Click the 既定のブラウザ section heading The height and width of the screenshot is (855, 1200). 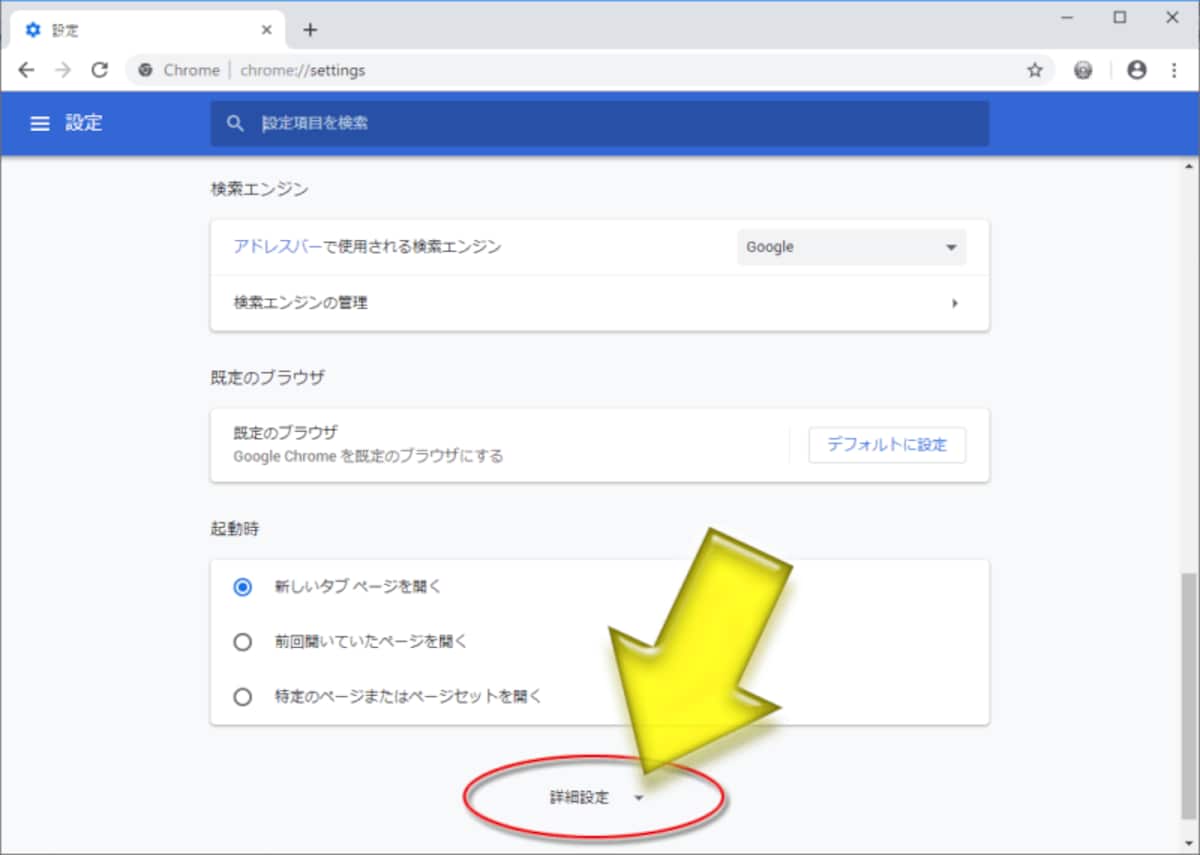click(267, 377)
